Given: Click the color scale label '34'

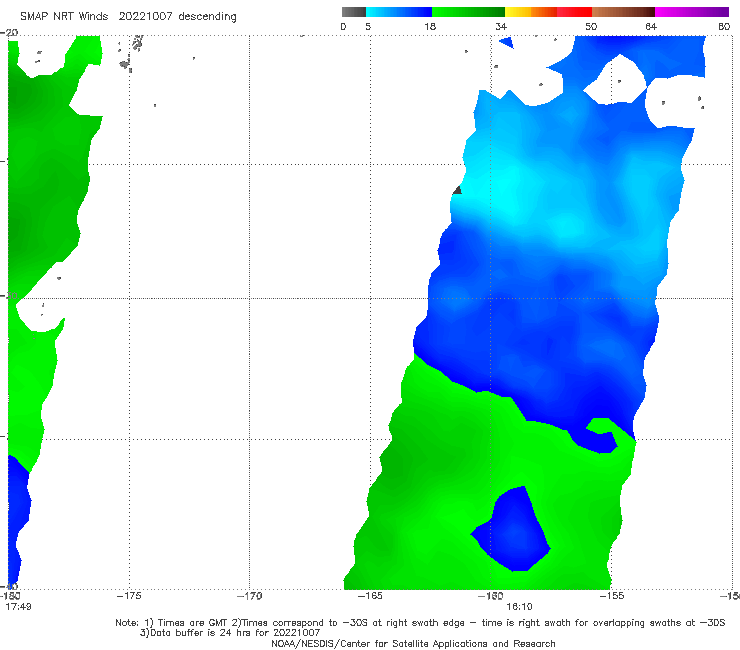Looking at the screenshot, I should 501,27.
